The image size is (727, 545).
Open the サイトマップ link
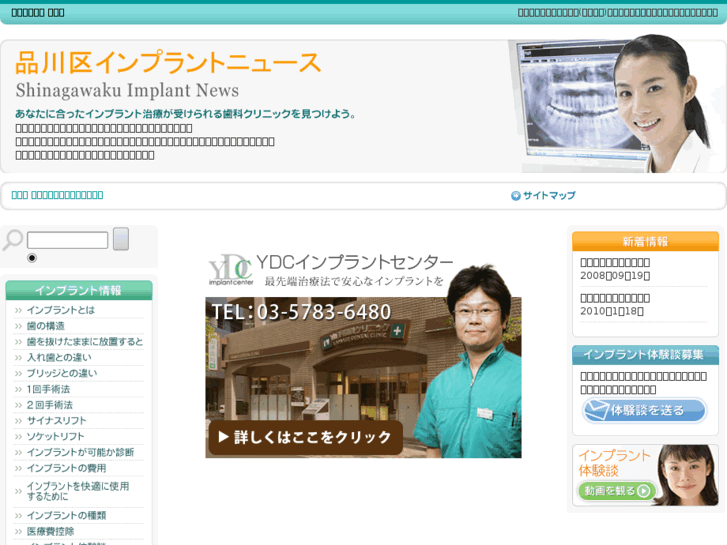pyautogui.click(x=549, y=195)
